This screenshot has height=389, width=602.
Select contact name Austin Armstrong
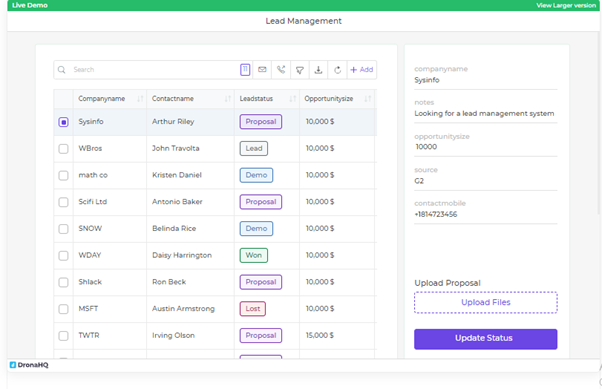click(184, 309)
